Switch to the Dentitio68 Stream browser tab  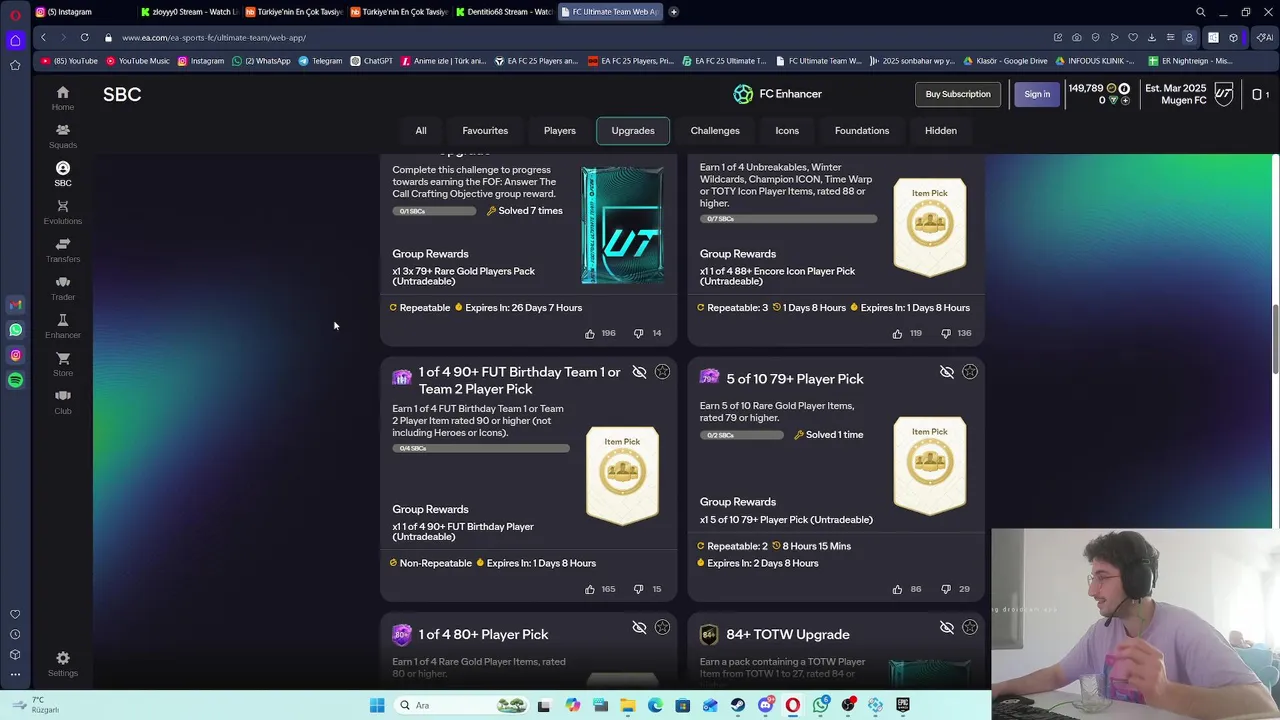click(x=503, y=12)
